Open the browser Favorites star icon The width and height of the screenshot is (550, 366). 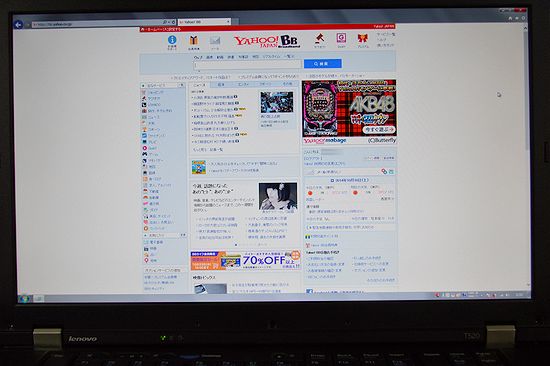[x=517, y=18]
